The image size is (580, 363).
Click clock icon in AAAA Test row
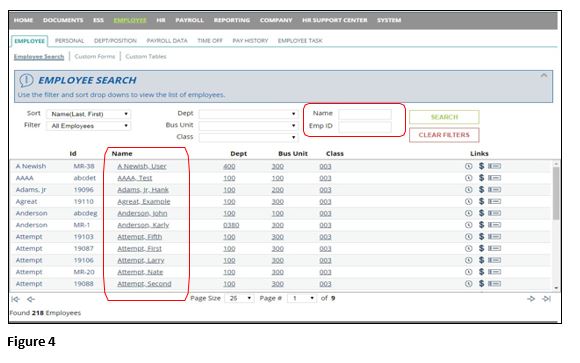[468, 178]
